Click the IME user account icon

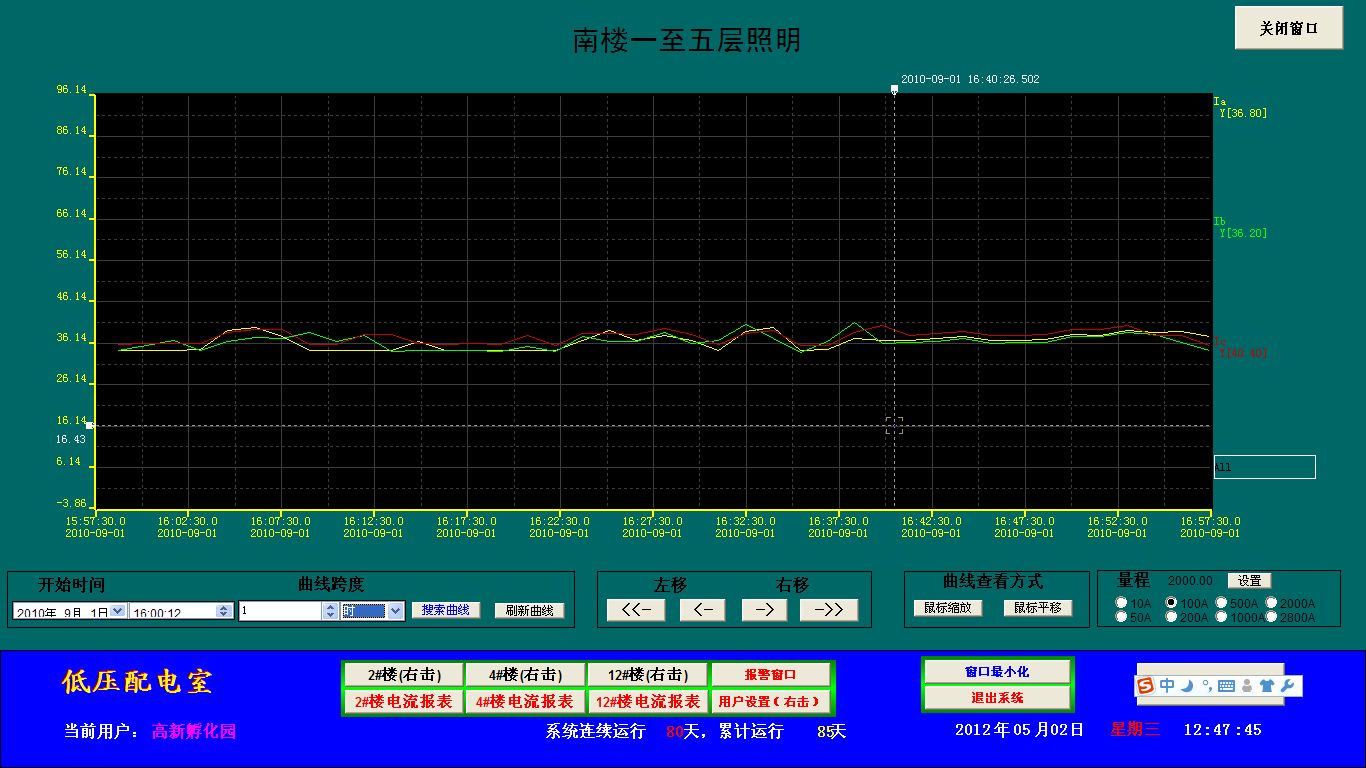(x=1247, y=686)
